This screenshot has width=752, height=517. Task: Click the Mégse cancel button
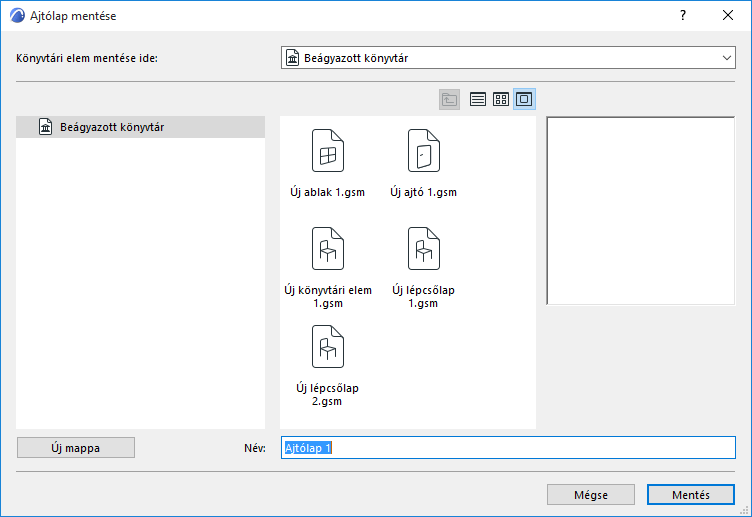591,494
